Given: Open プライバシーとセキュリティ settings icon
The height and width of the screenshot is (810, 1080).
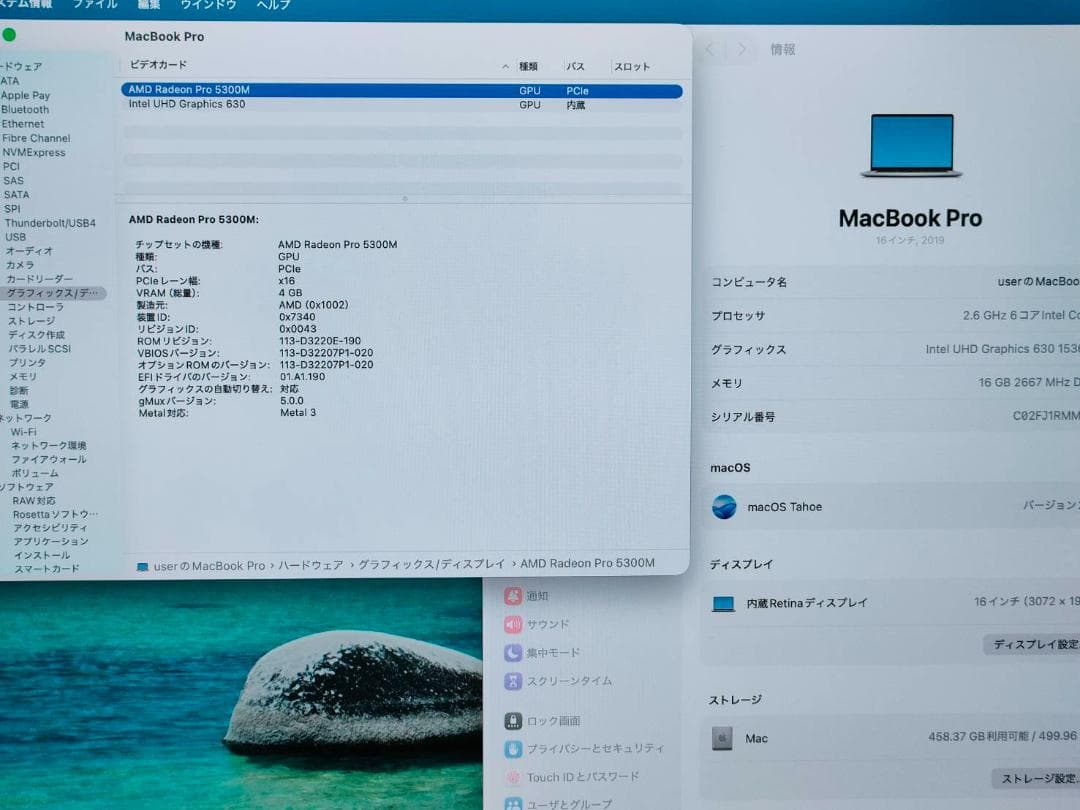Looking at the screenshot, I should click(513, 749).
